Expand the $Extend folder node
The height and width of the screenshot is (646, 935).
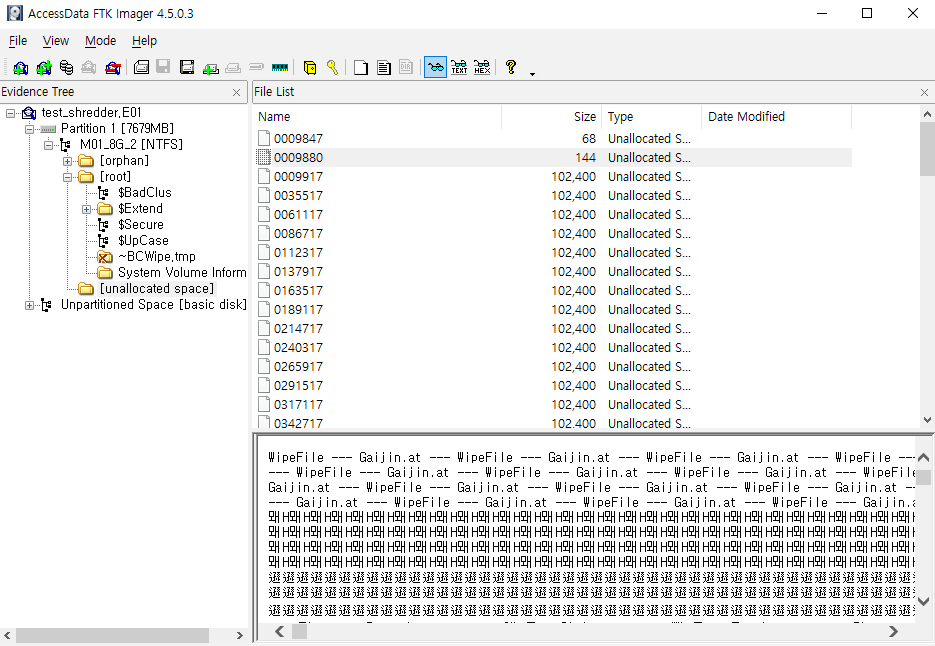click(x=86, y=209)
